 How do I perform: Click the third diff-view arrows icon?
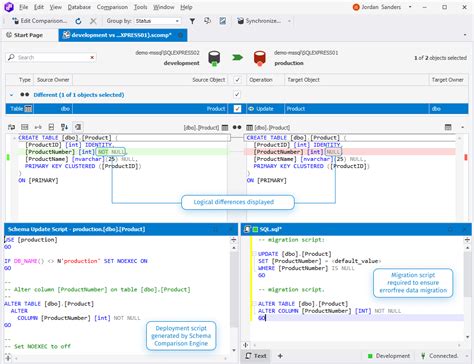coord(38,127)
